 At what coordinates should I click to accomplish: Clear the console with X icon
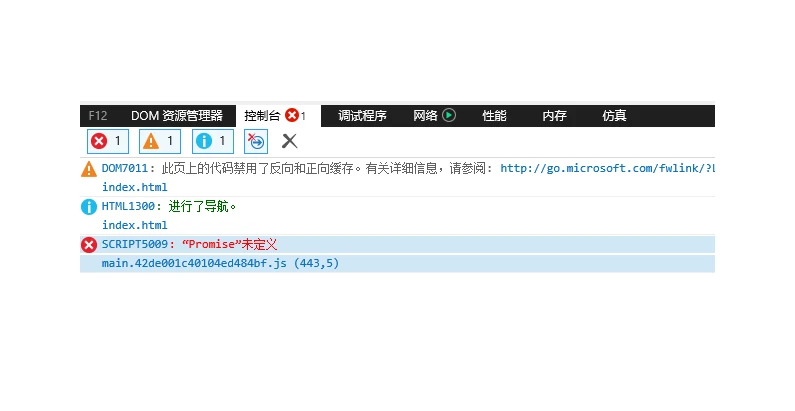coord(290,141)
